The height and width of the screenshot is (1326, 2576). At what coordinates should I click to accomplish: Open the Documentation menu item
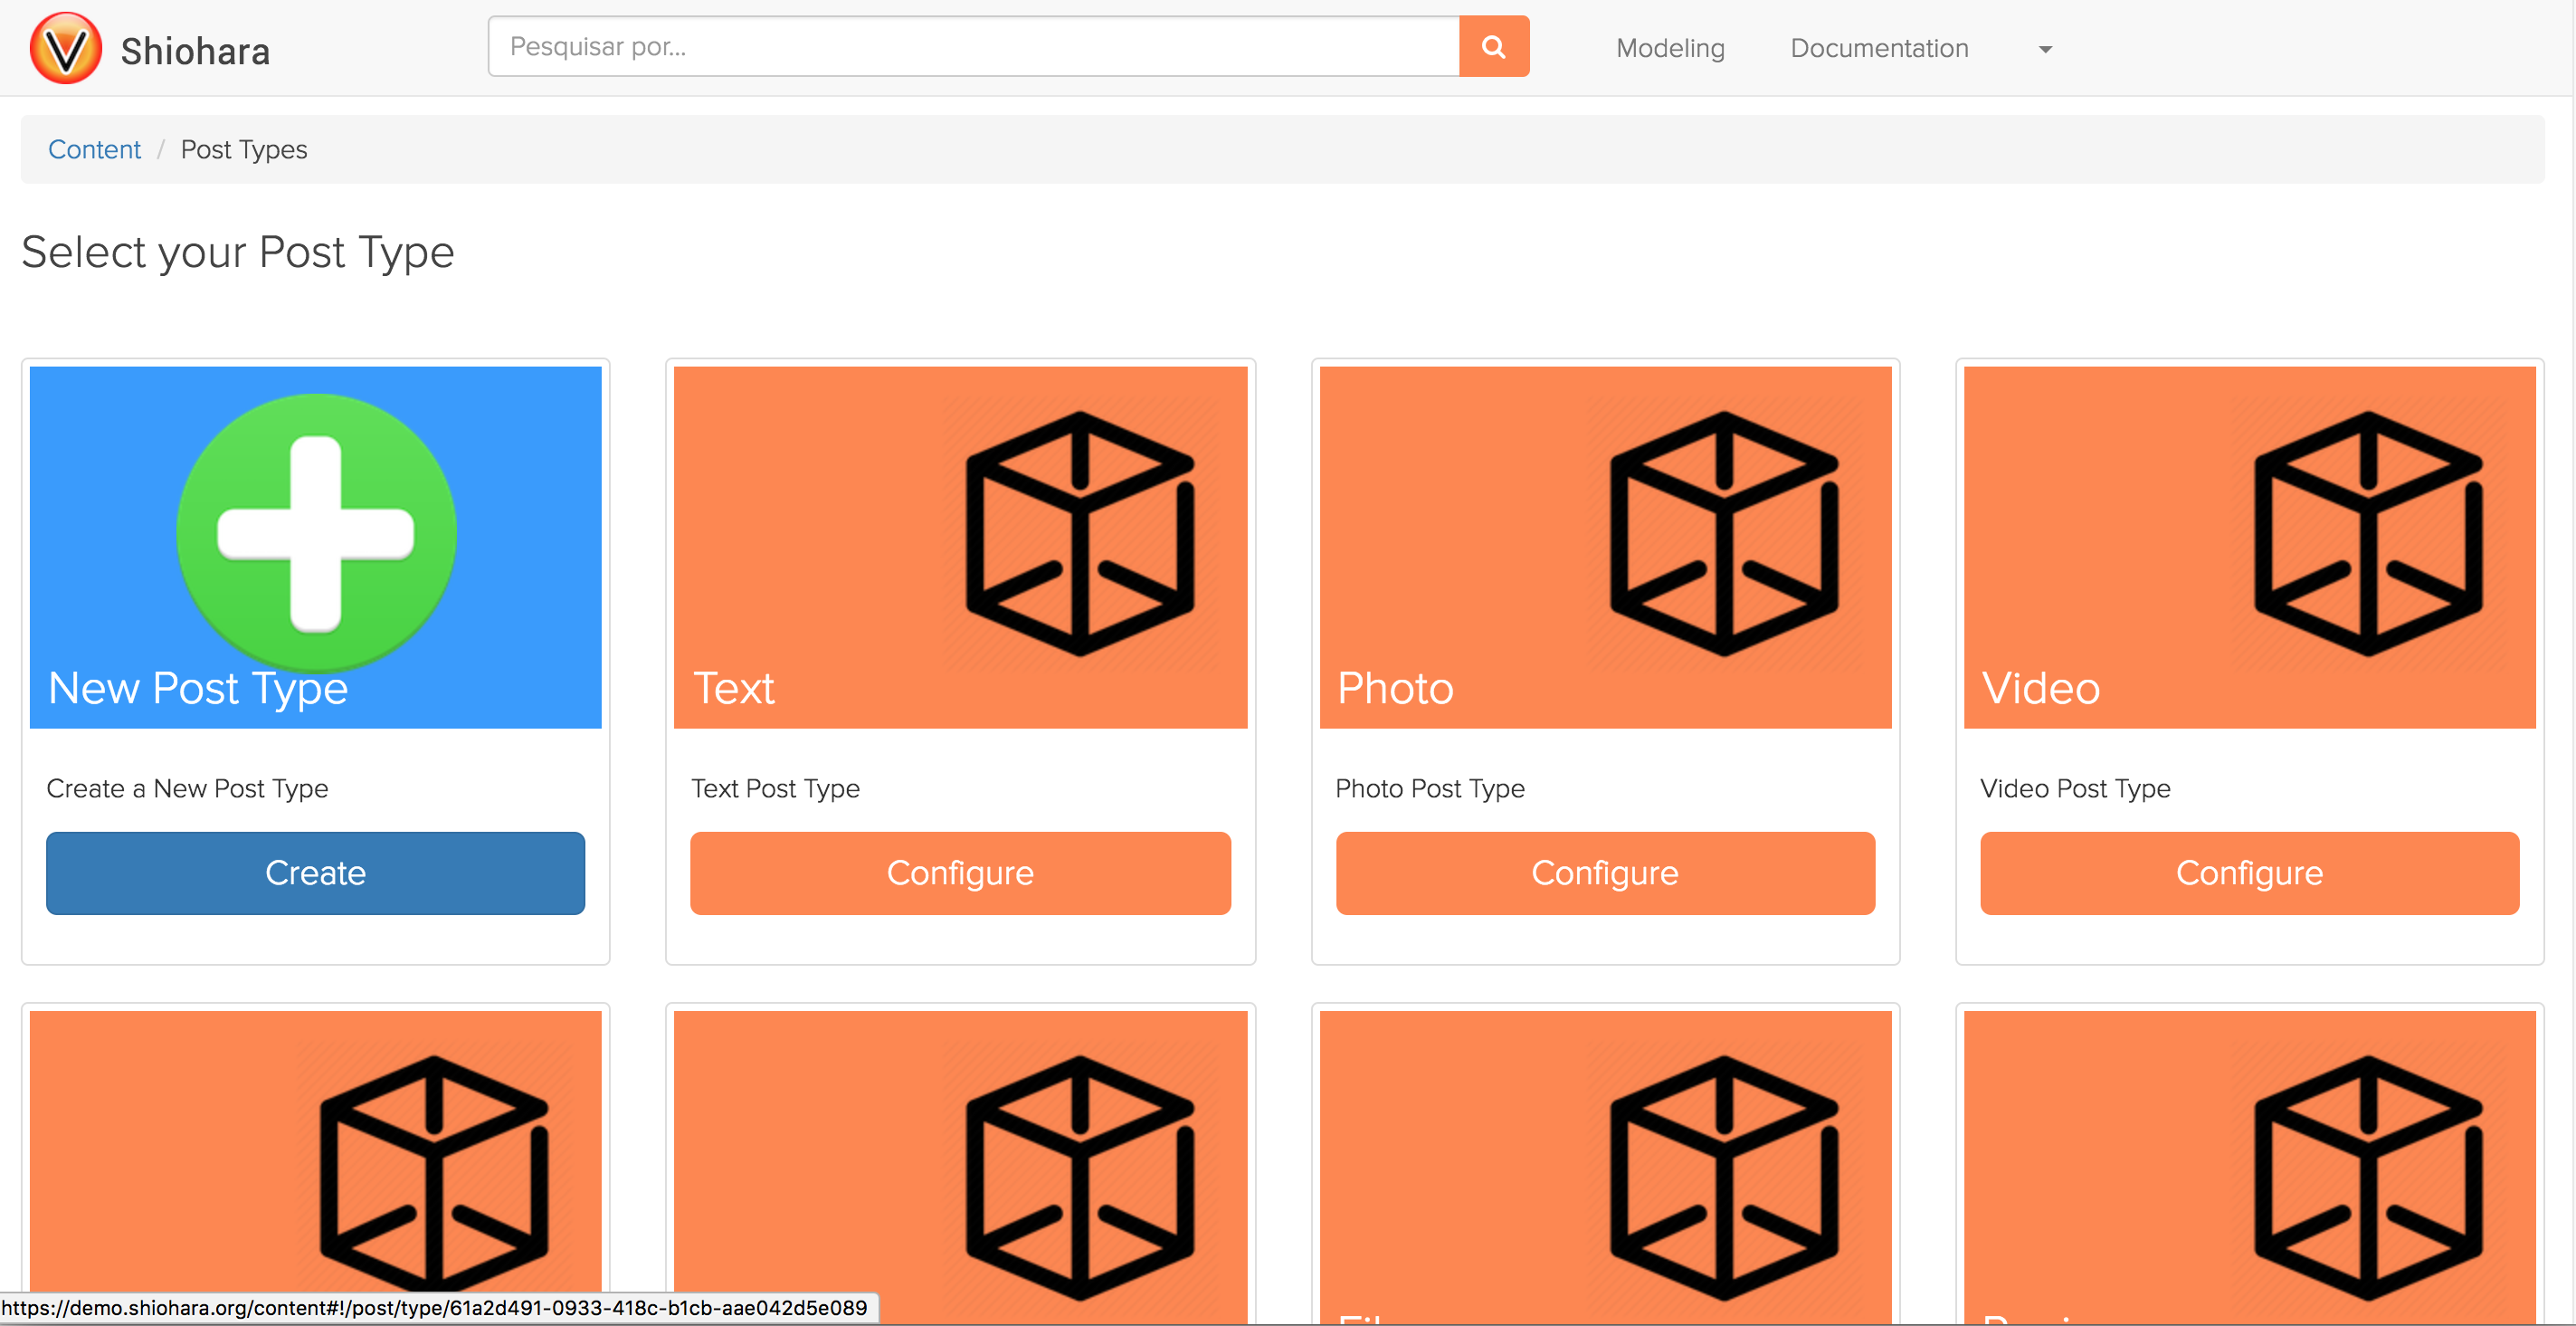tap(1878, 48)
